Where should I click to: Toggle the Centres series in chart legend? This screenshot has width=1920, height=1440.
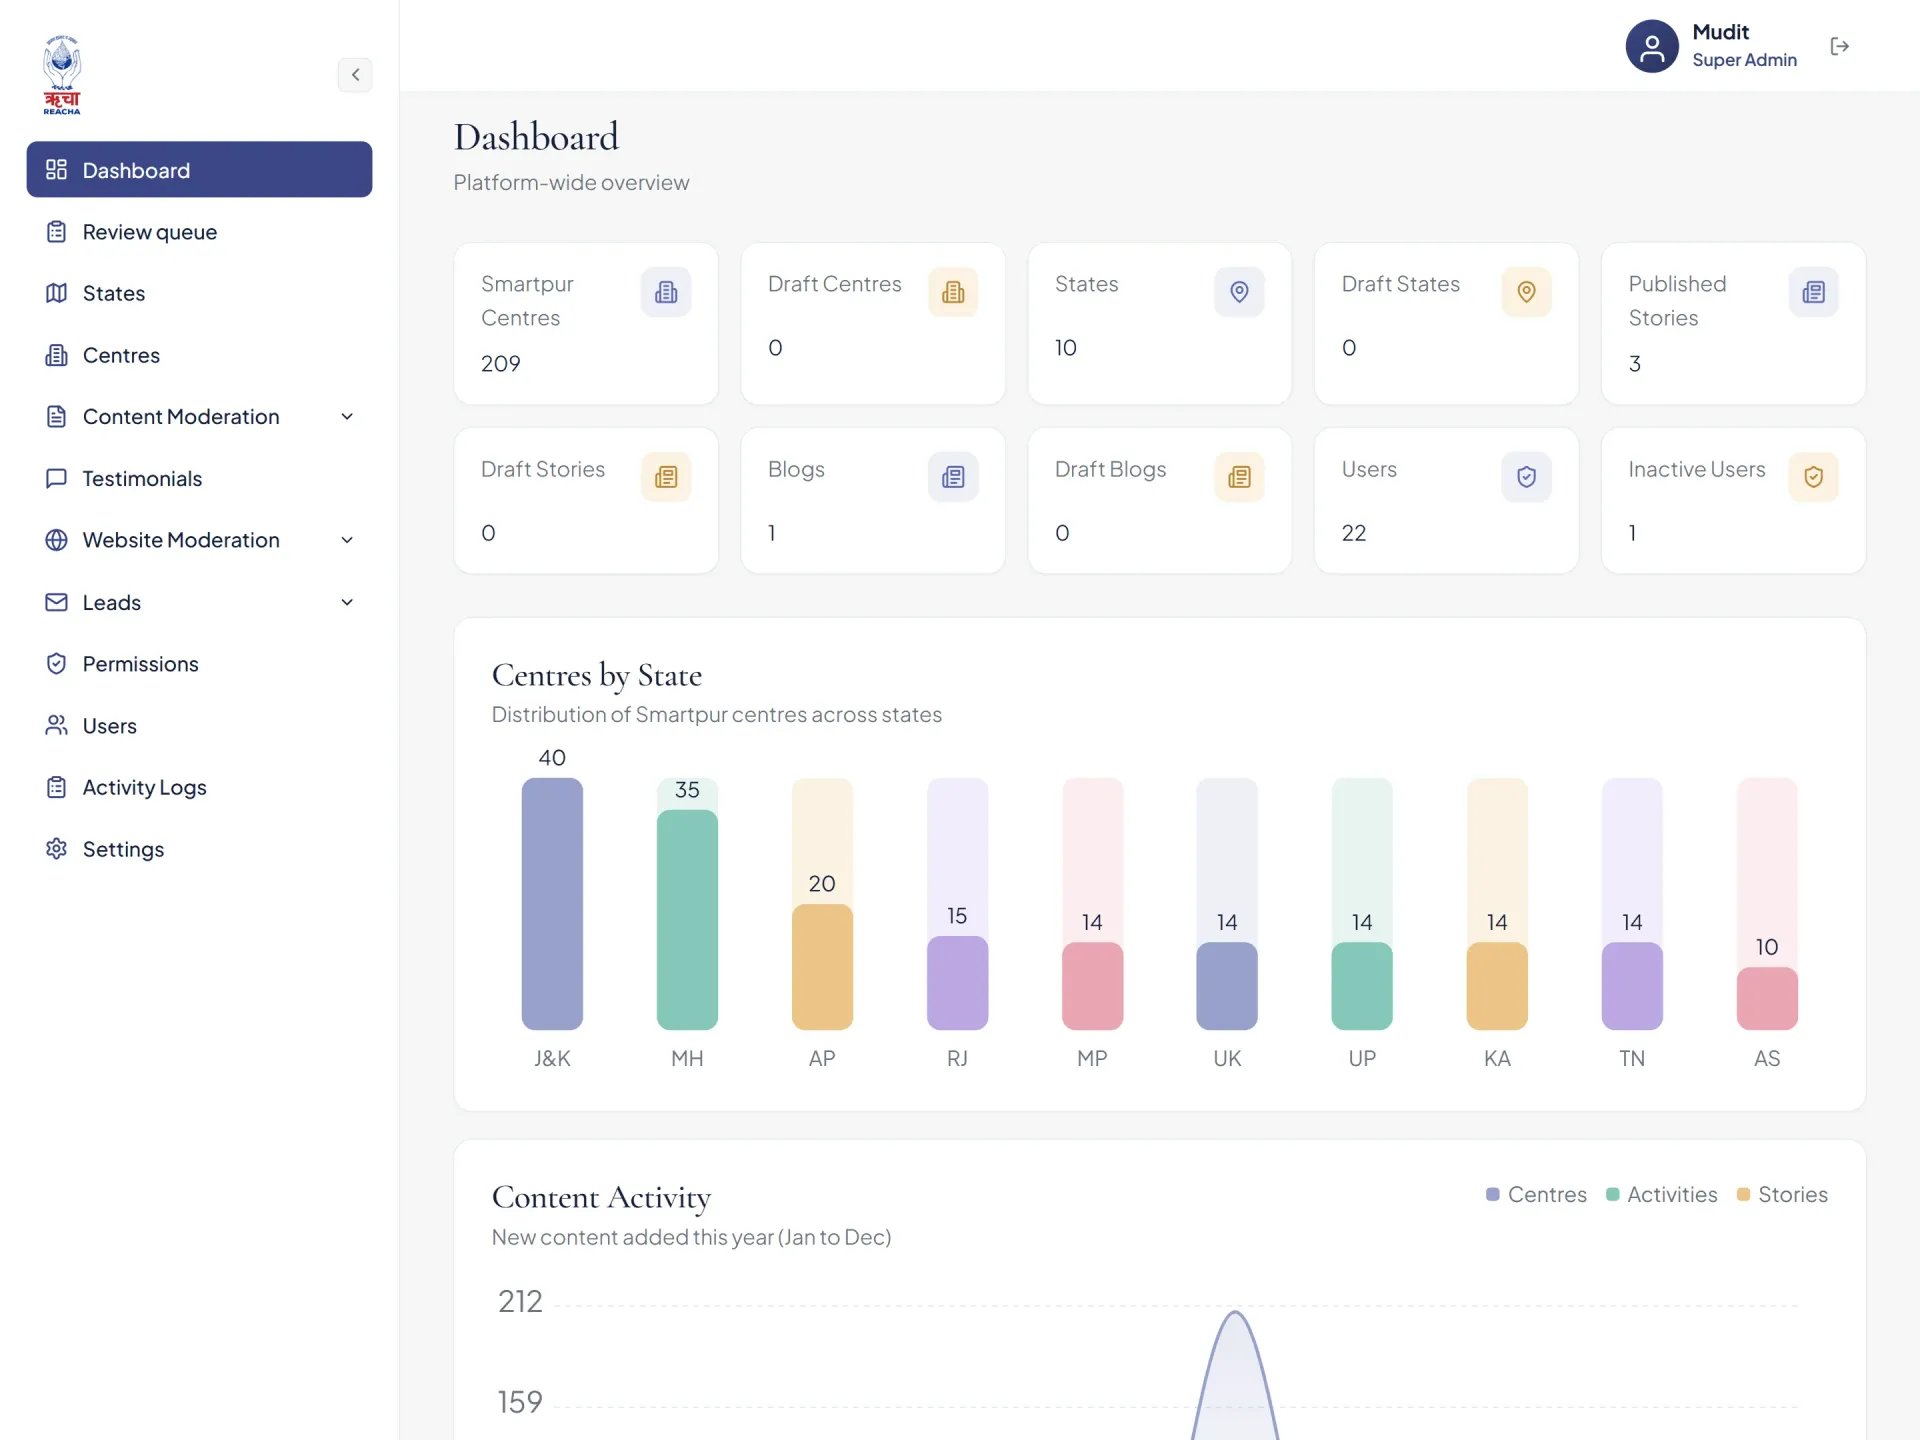1536,1194
